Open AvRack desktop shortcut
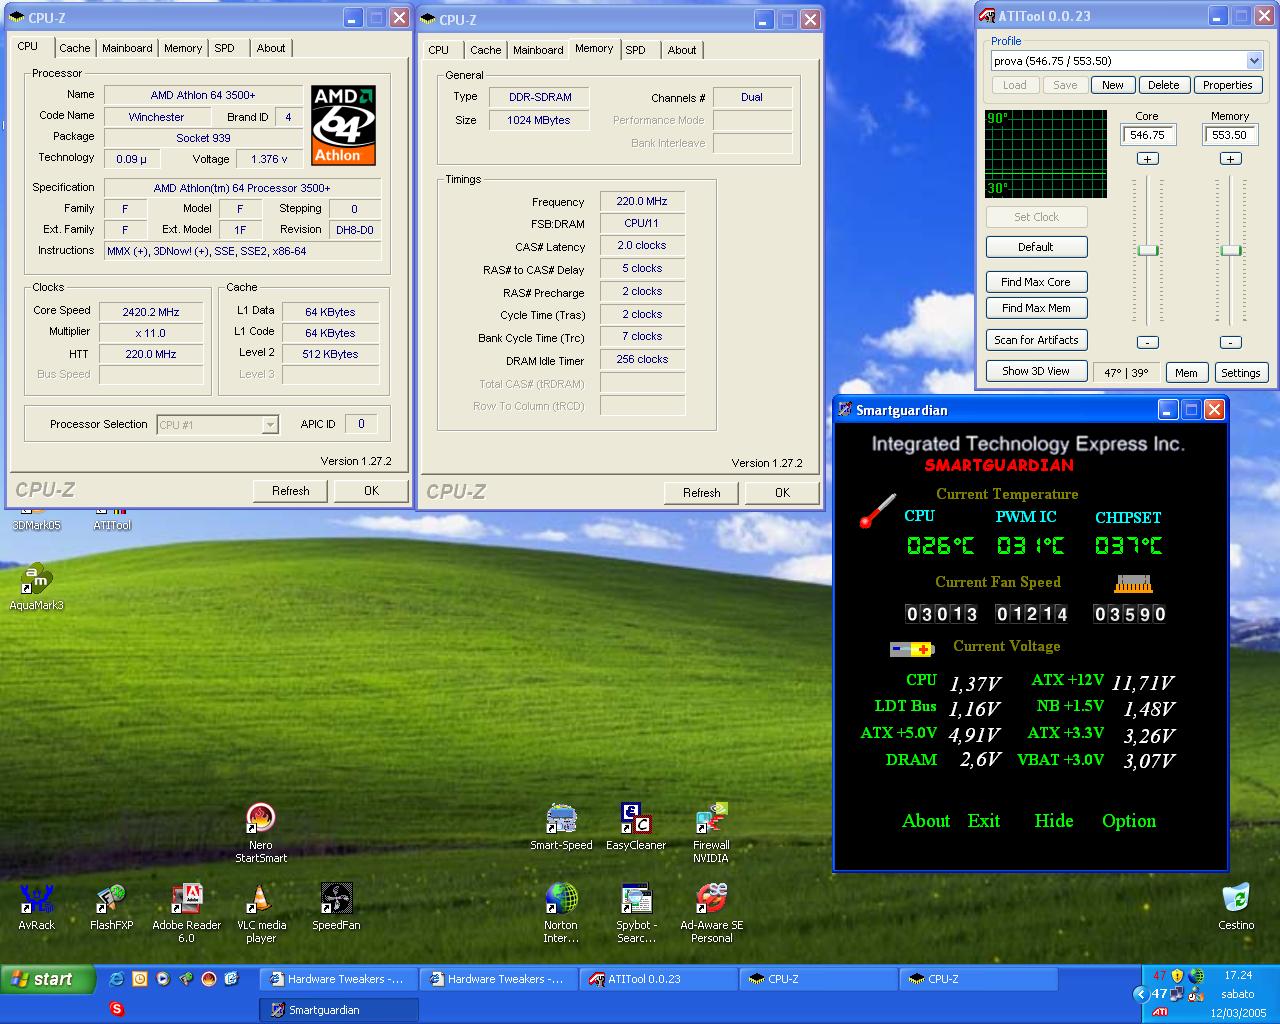Viewport: 1280px width, 1024px height. (x=37, y=907)
